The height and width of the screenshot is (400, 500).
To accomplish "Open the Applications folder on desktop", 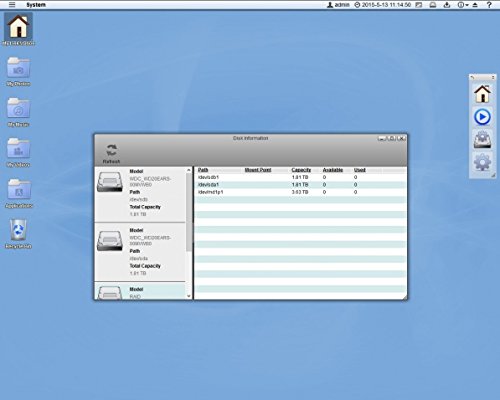I will [x=19, y=189].
